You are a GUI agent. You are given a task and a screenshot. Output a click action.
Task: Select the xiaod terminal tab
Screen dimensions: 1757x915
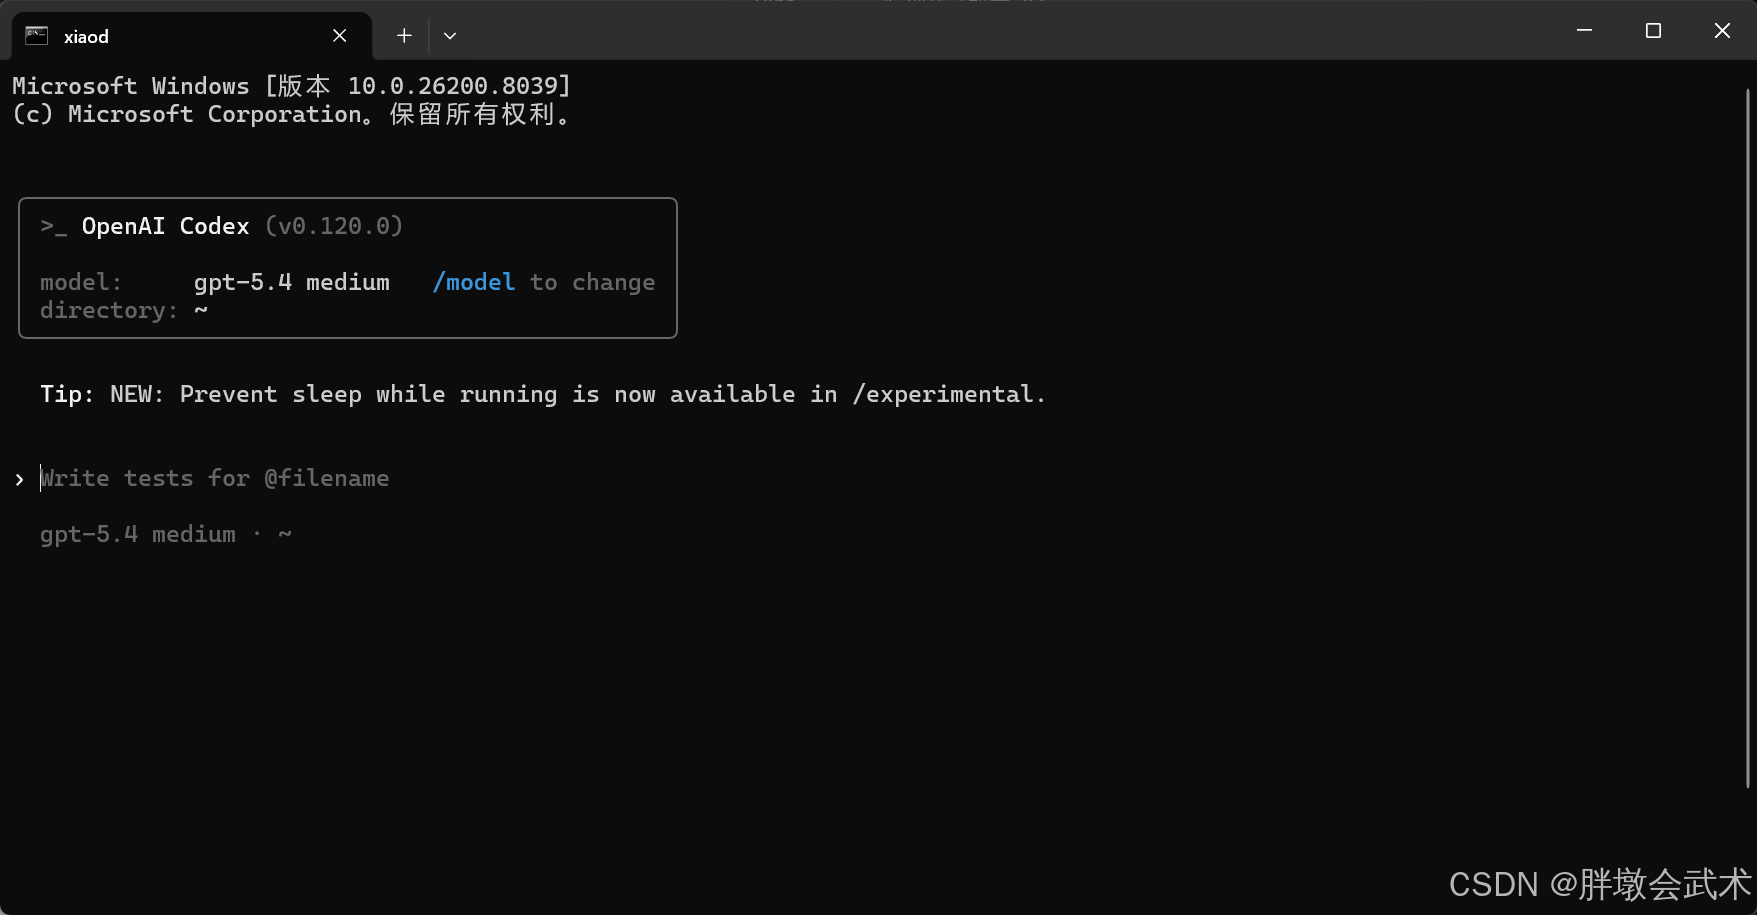190,36
